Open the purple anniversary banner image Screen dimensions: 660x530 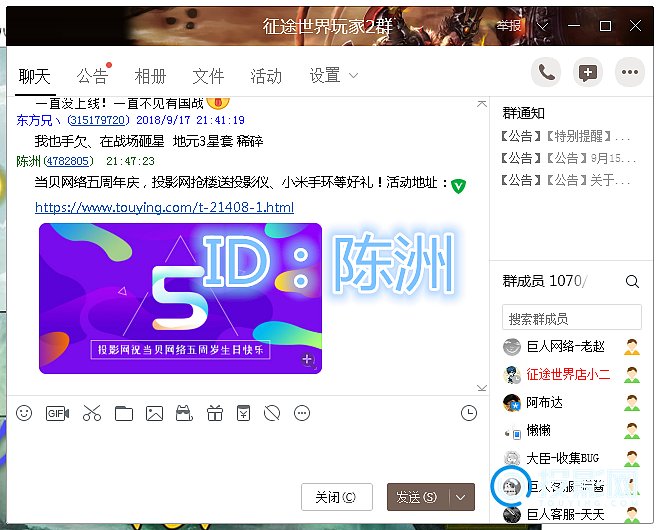click(x=180, y=298)
